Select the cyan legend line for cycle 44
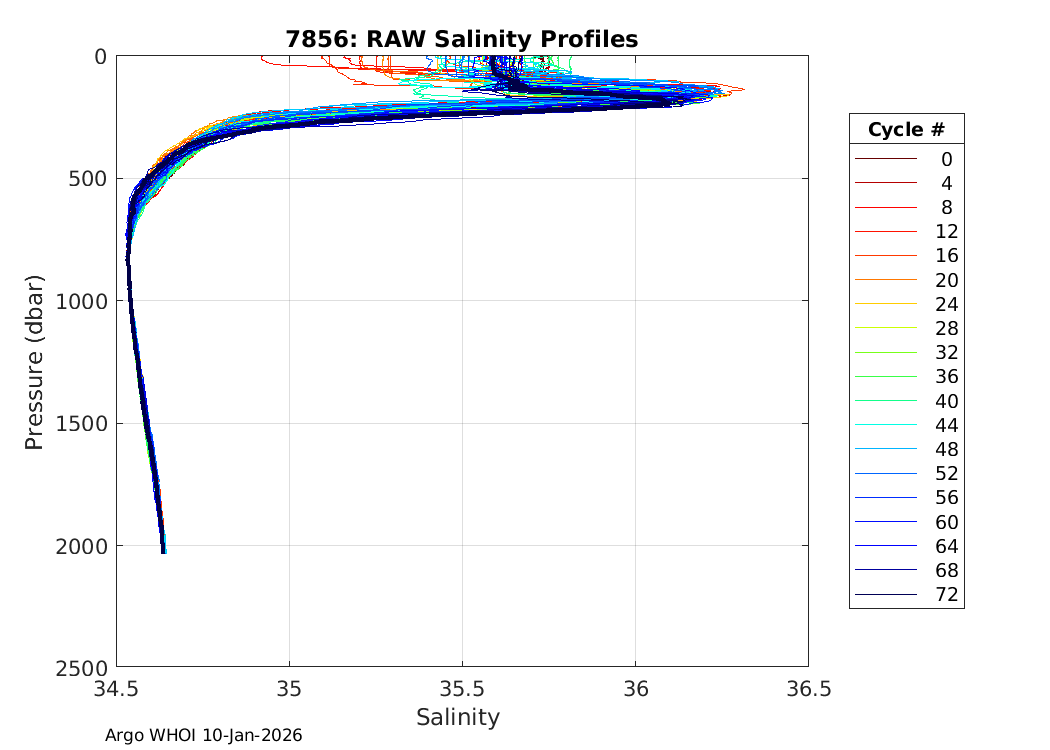The height and width of the screenshot is (750, 1050). 885,425
